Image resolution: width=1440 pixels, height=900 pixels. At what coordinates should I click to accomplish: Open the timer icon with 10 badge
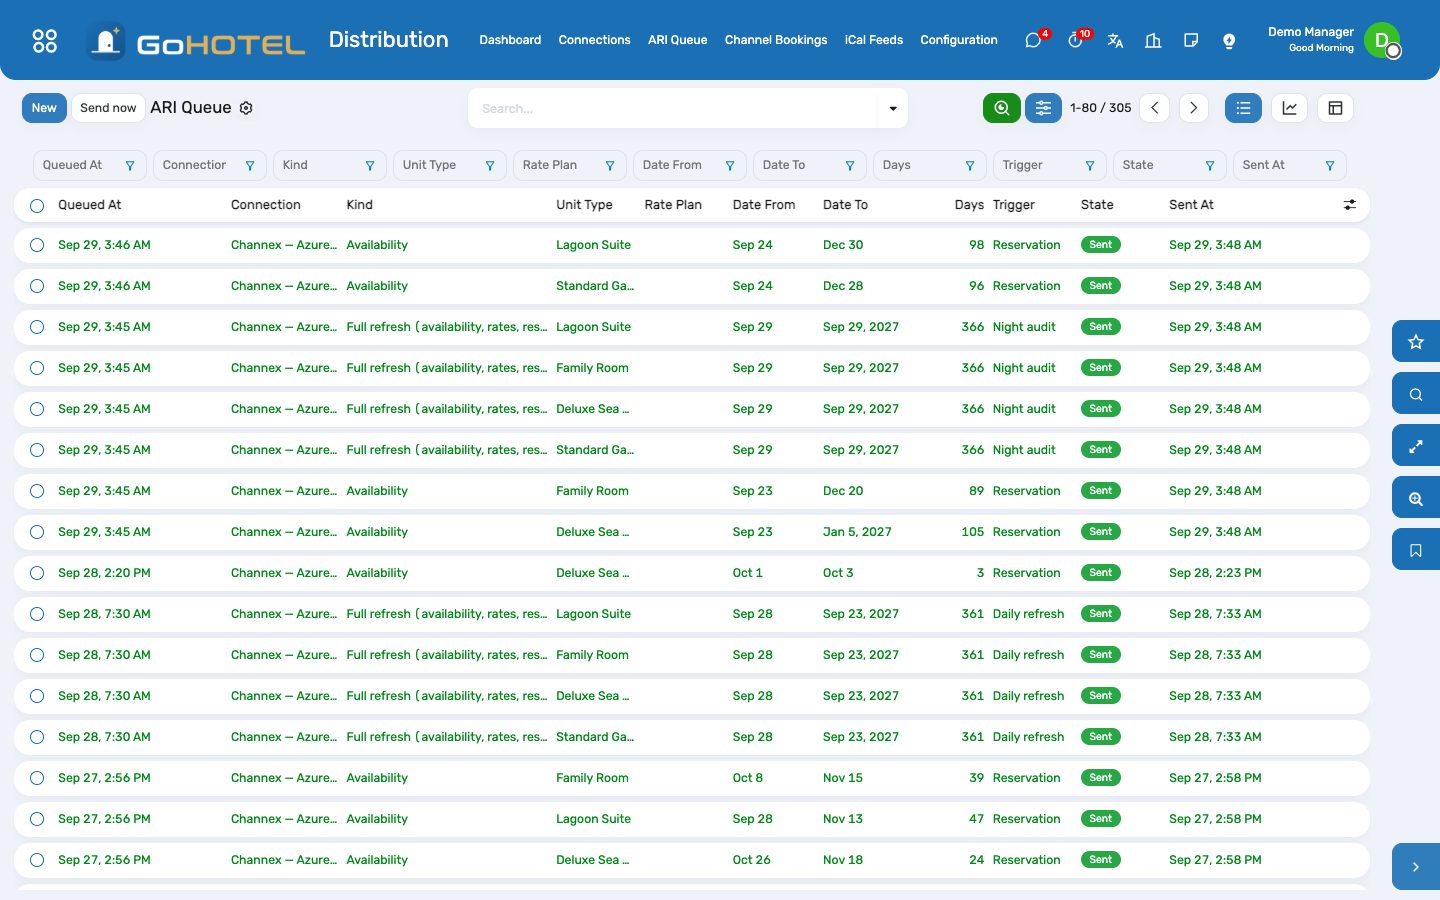[x=1076, y=40]
